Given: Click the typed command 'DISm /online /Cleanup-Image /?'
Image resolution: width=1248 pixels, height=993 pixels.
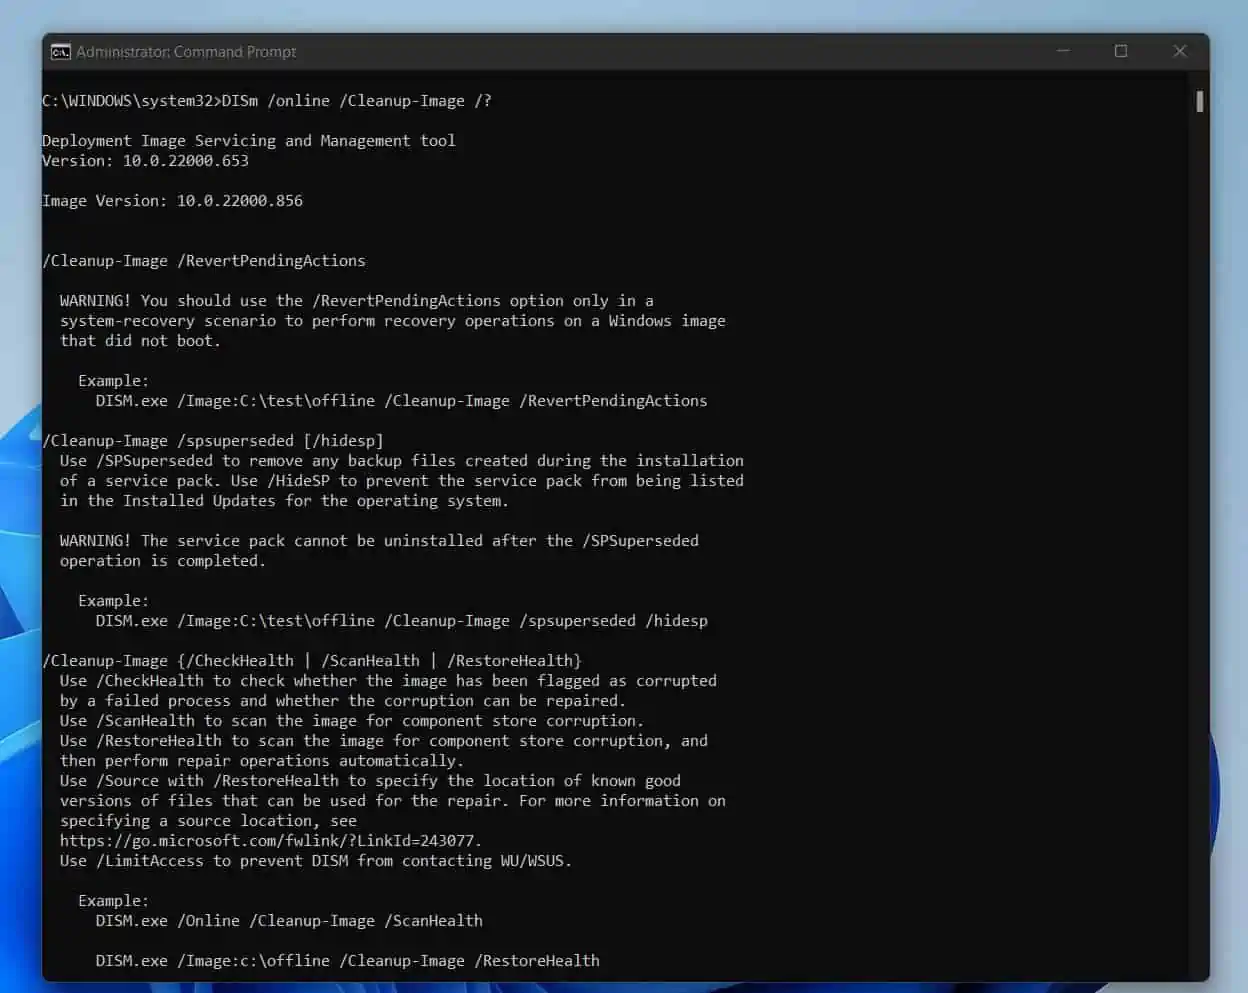Looking at the screenshot, I should pos(357,101).
